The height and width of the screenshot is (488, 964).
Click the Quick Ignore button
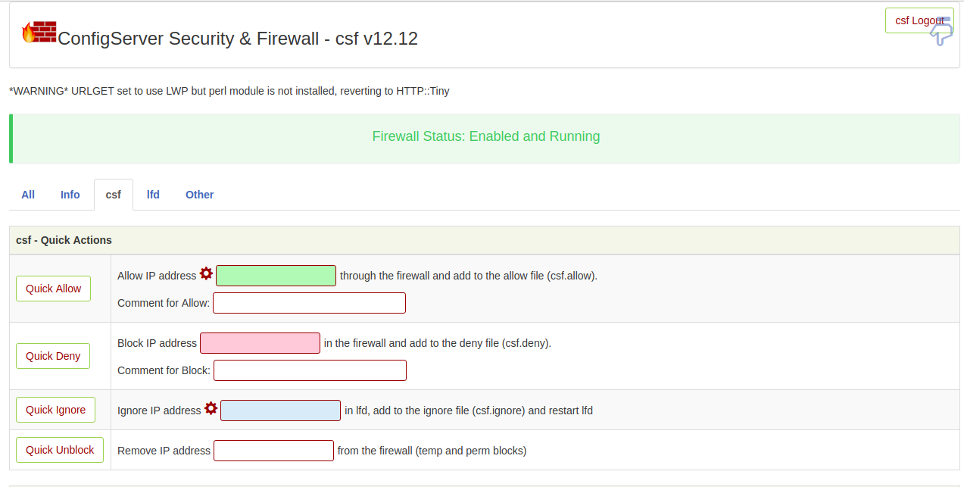[x=55, y=410]
